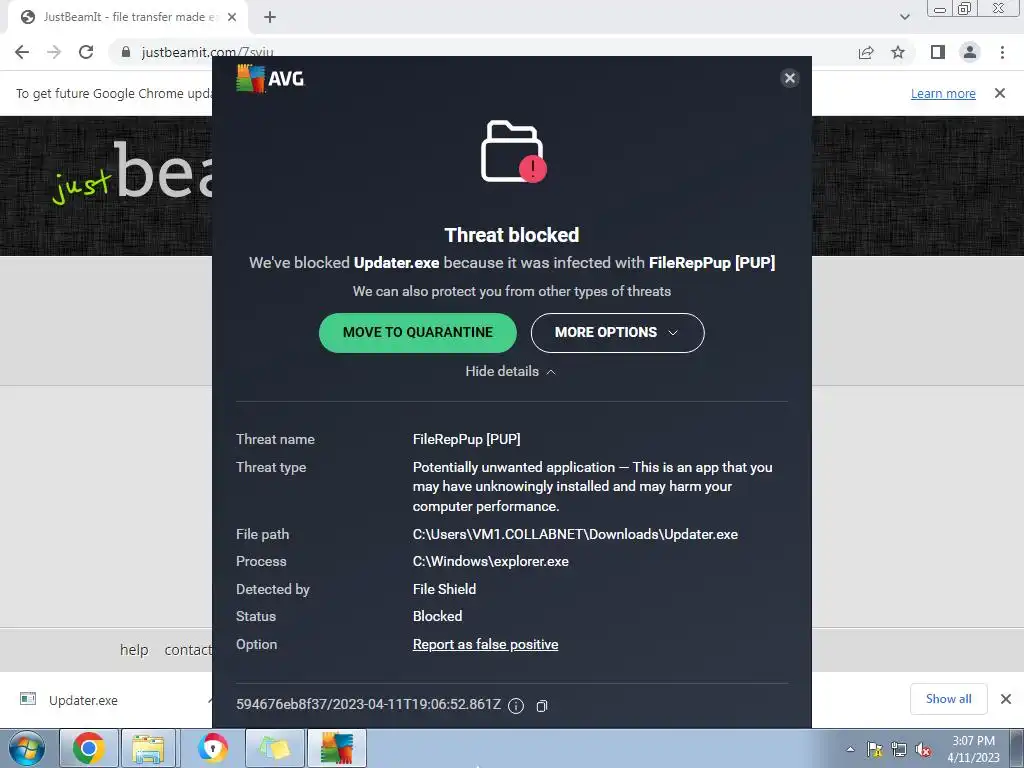
Task: Click the Status value Blocked
Action: click(437, 616)
